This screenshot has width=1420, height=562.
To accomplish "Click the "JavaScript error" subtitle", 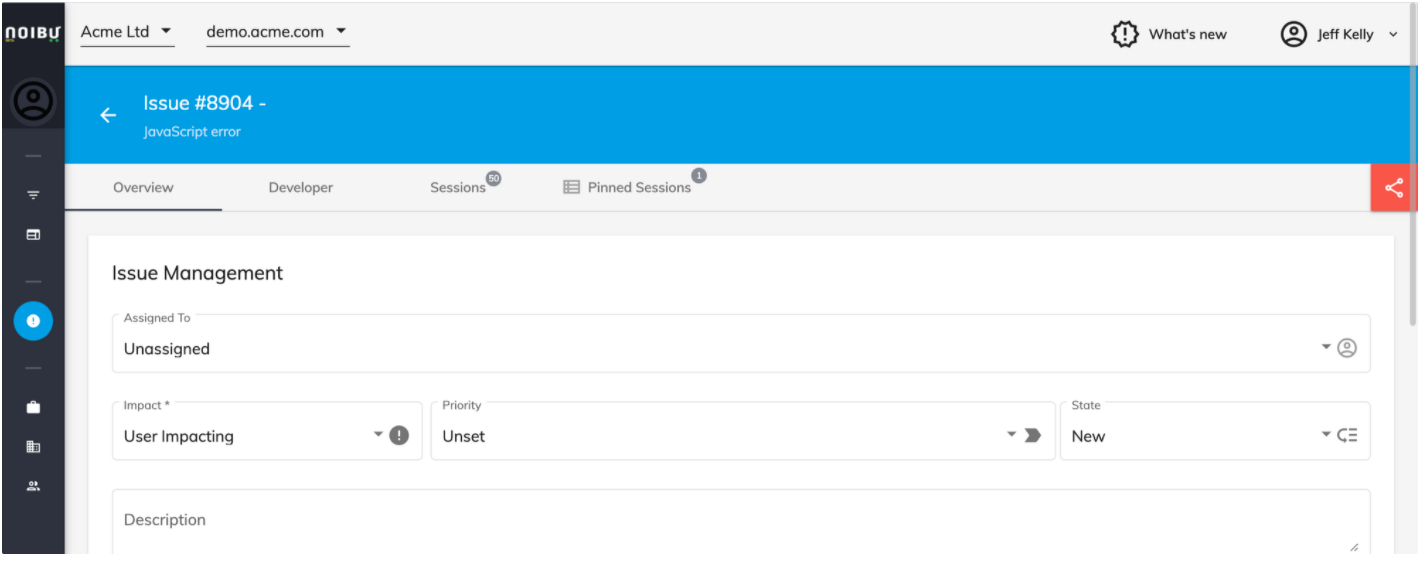I will (192, 131).
